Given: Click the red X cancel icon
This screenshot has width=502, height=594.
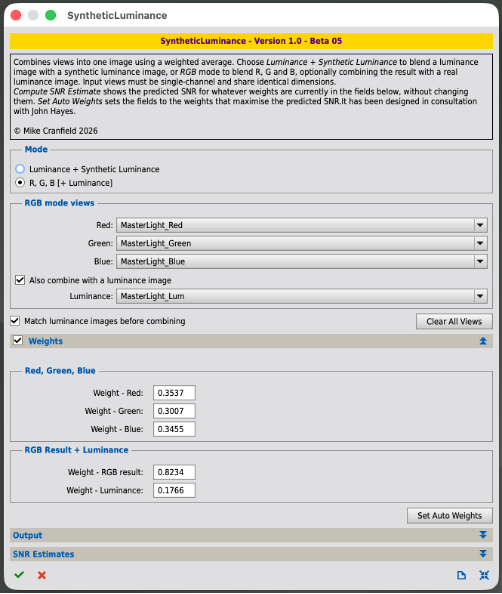Looking at the screenshot, I should tap(42, 575).
